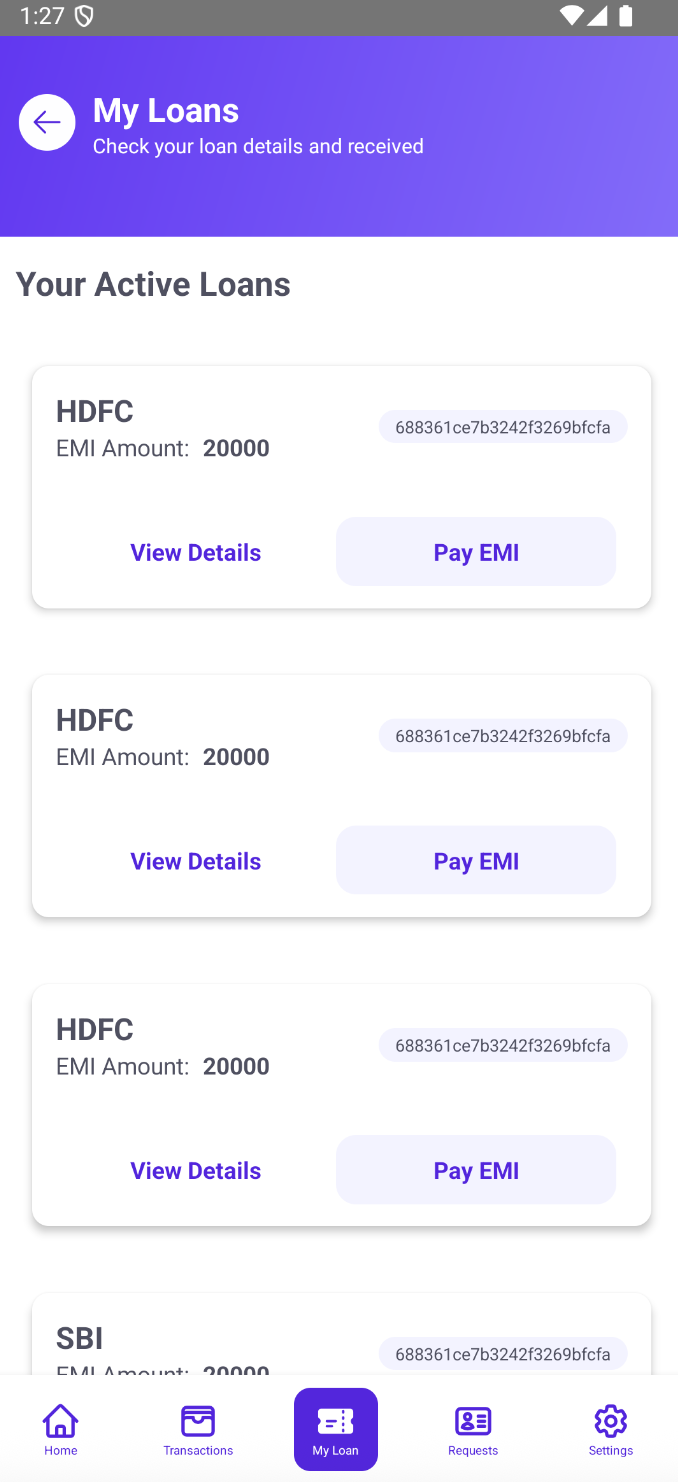The image size is (678, 1482).
Task: Tap the shield icon in status bar
Action: tap(85, 16)
